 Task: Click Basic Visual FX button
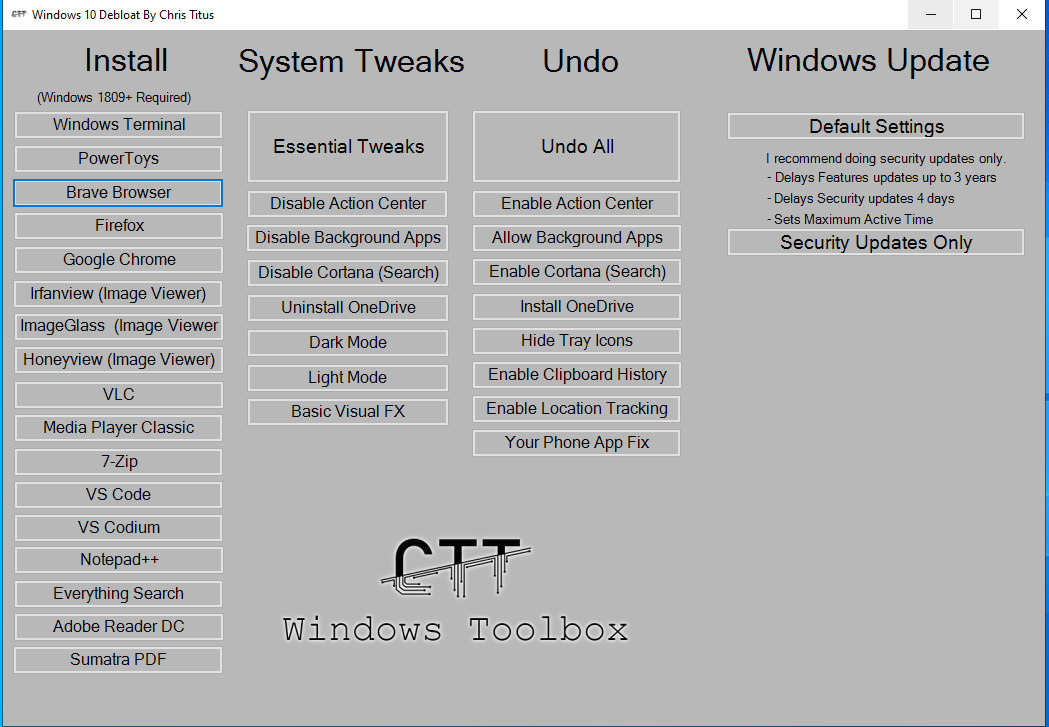[x=348, y=412]
